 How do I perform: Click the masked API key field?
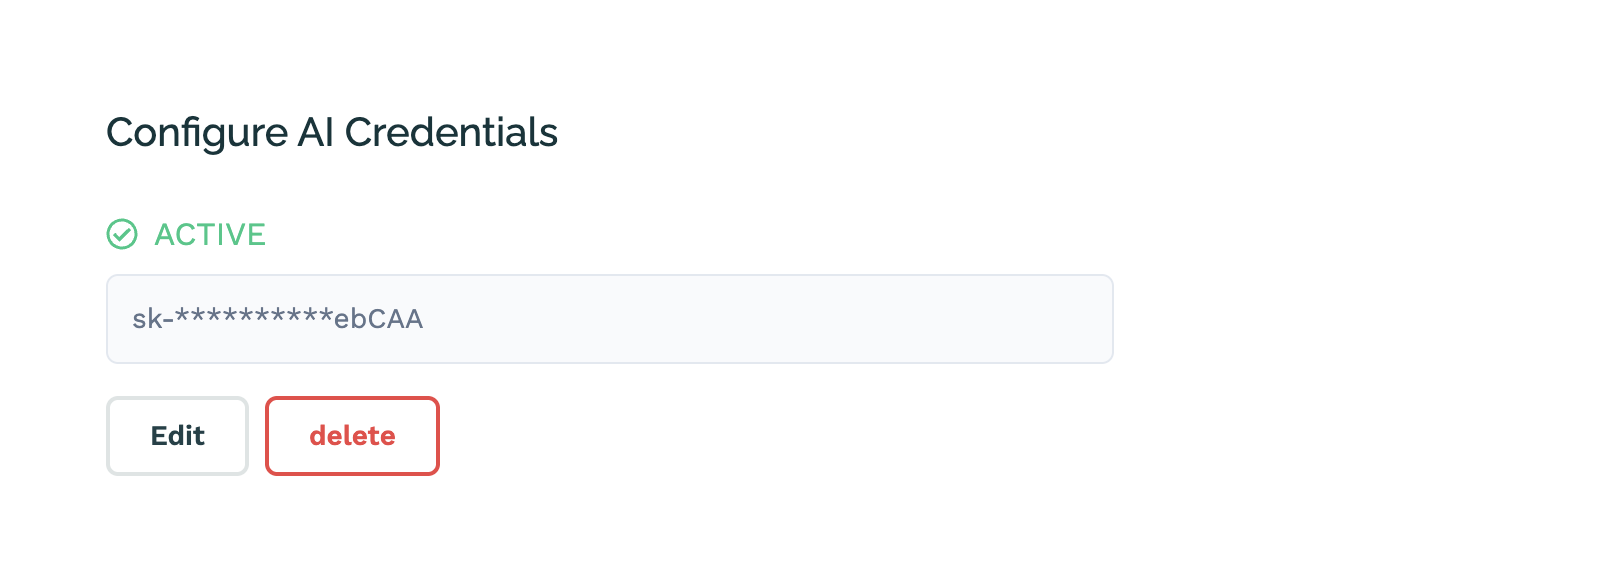[610, 319]
